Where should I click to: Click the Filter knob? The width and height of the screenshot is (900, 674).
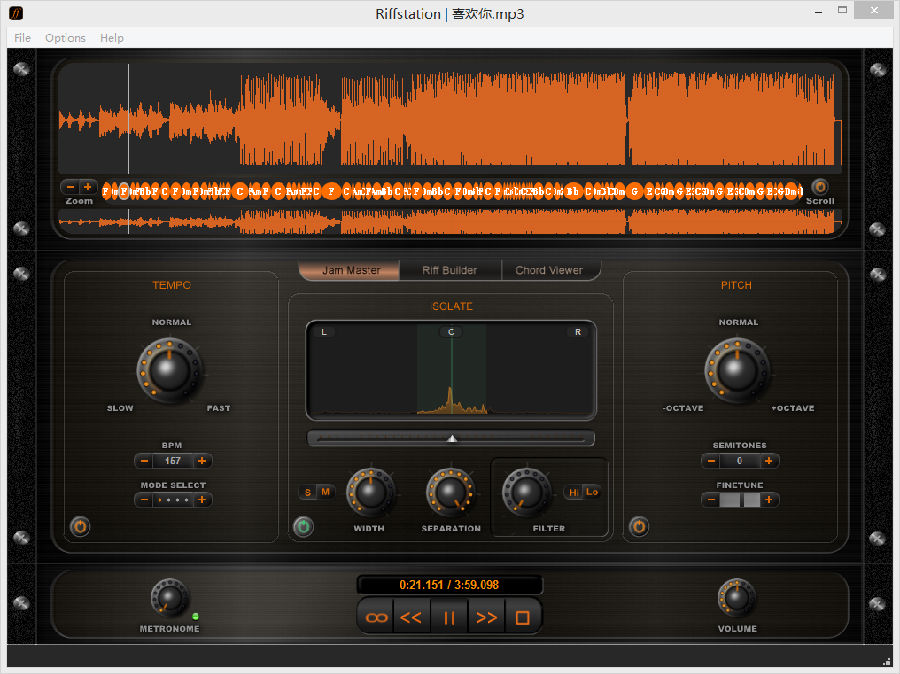coord(526,492)
